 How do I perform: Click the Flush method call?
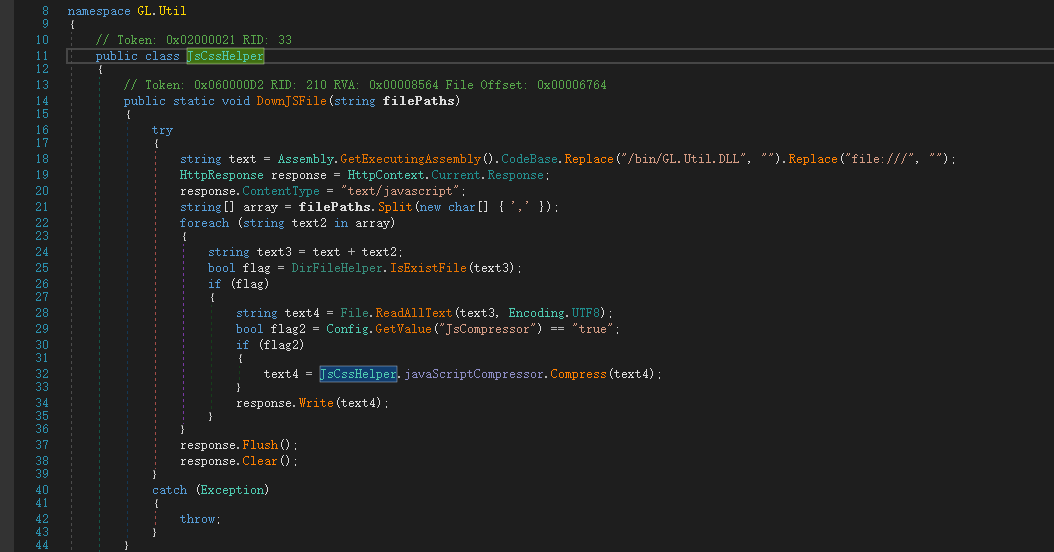point(260,445)
